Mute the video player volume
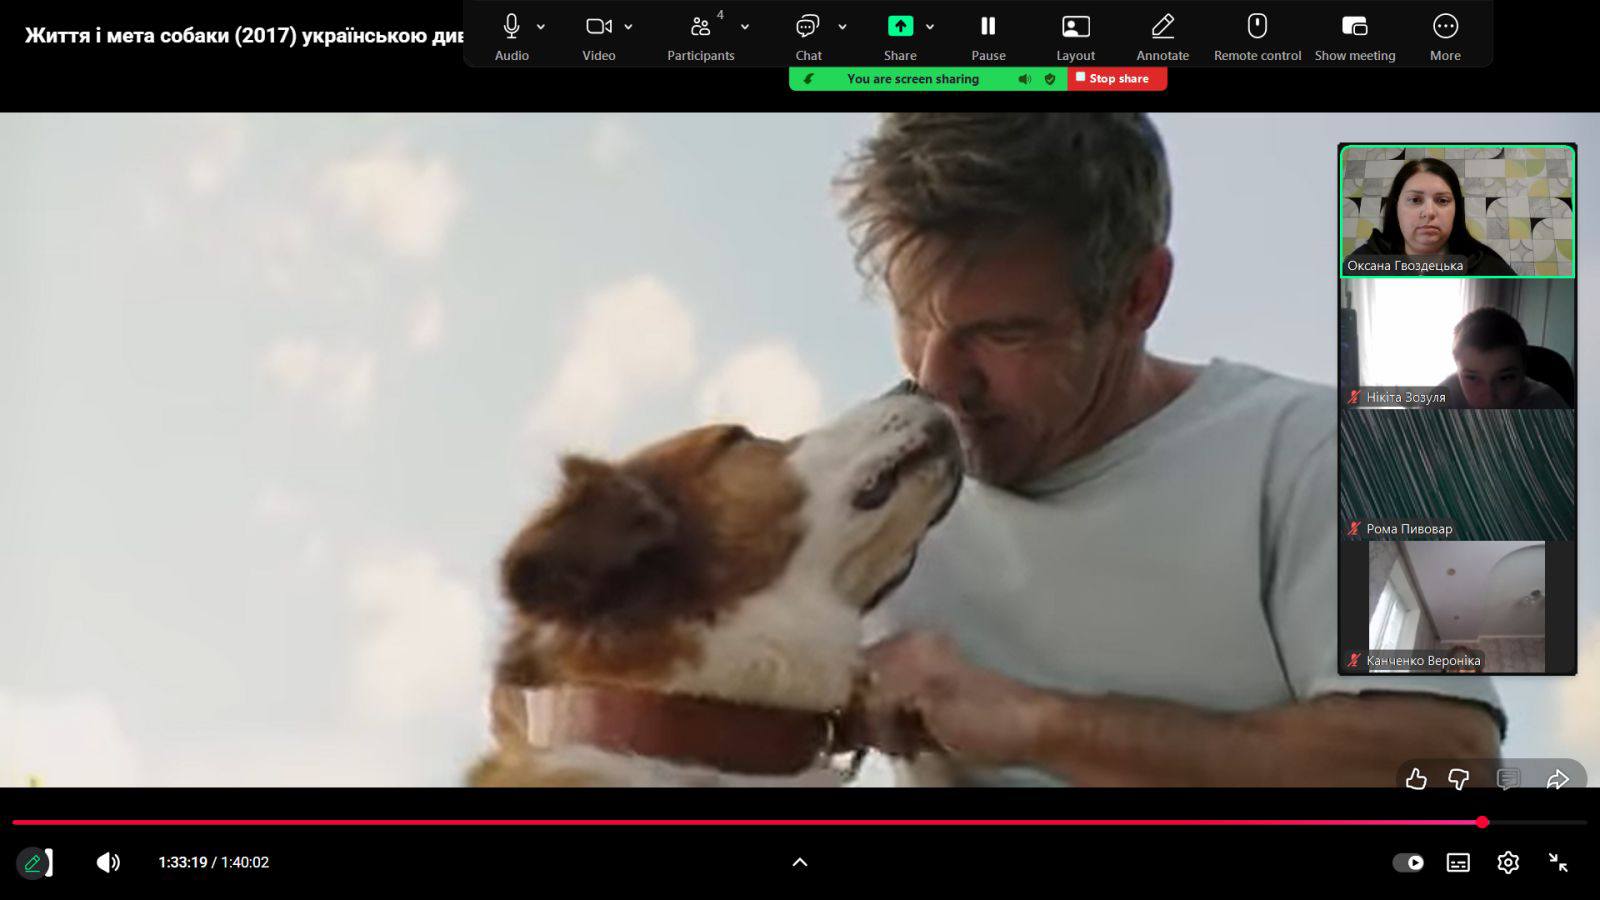 tap(108, 862)
